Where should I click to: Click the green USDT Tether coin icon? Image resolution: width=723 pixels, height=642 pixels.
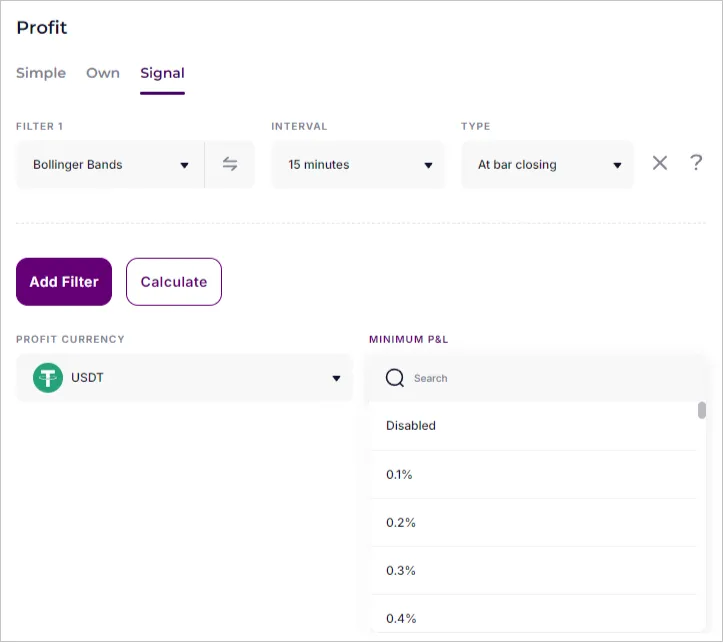[x=48, y=378]
